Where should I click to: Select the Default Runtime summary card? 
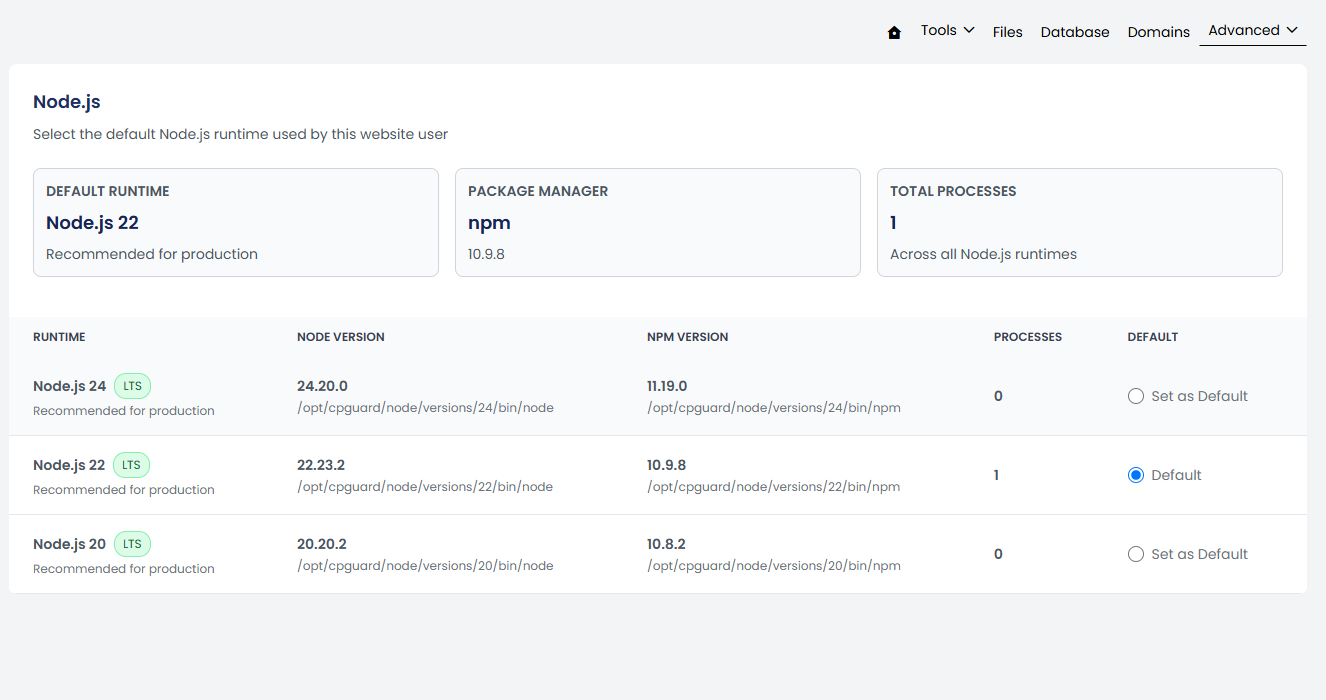pos(236,222)
